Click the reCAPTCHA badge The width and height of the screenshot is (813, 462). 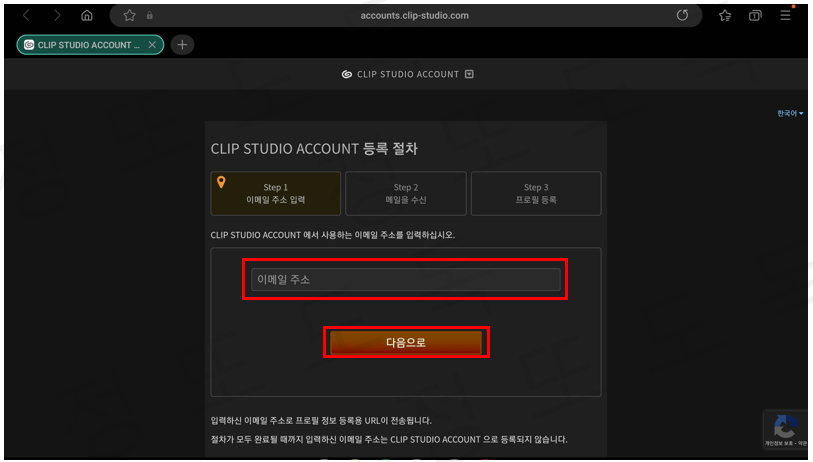(785, 429)
